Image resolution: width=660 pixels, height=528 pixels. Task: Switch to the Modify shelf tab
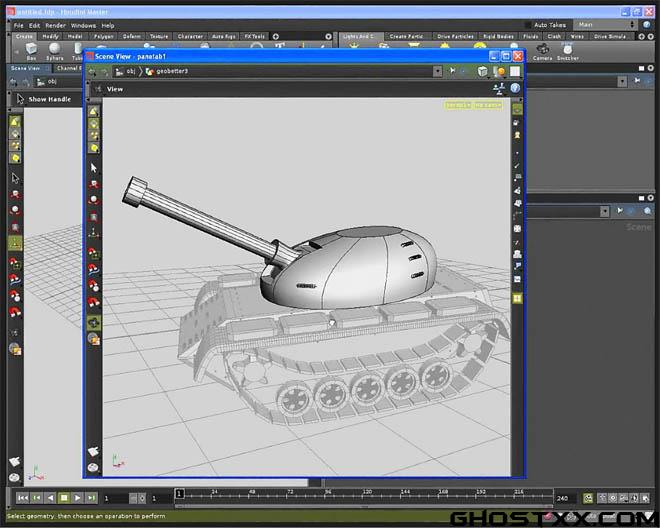click(51, 37)
